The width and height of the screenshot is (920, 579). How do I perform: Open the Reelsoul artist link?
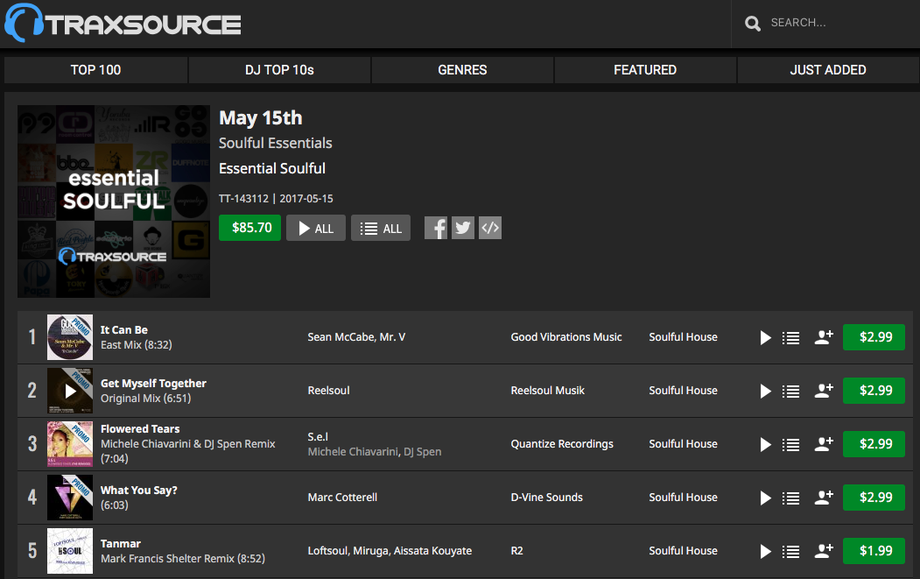click(329, 391)
